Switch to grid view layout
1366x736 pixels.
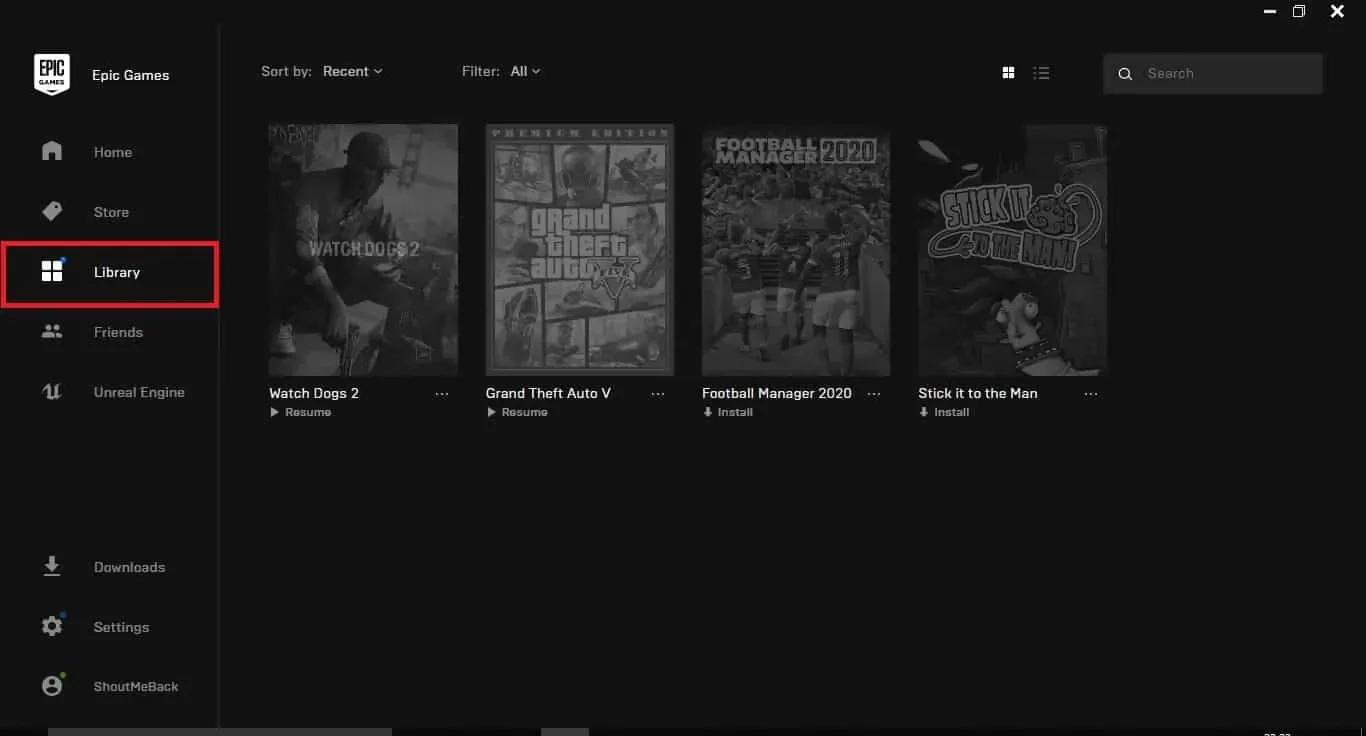click(1008, 73)
